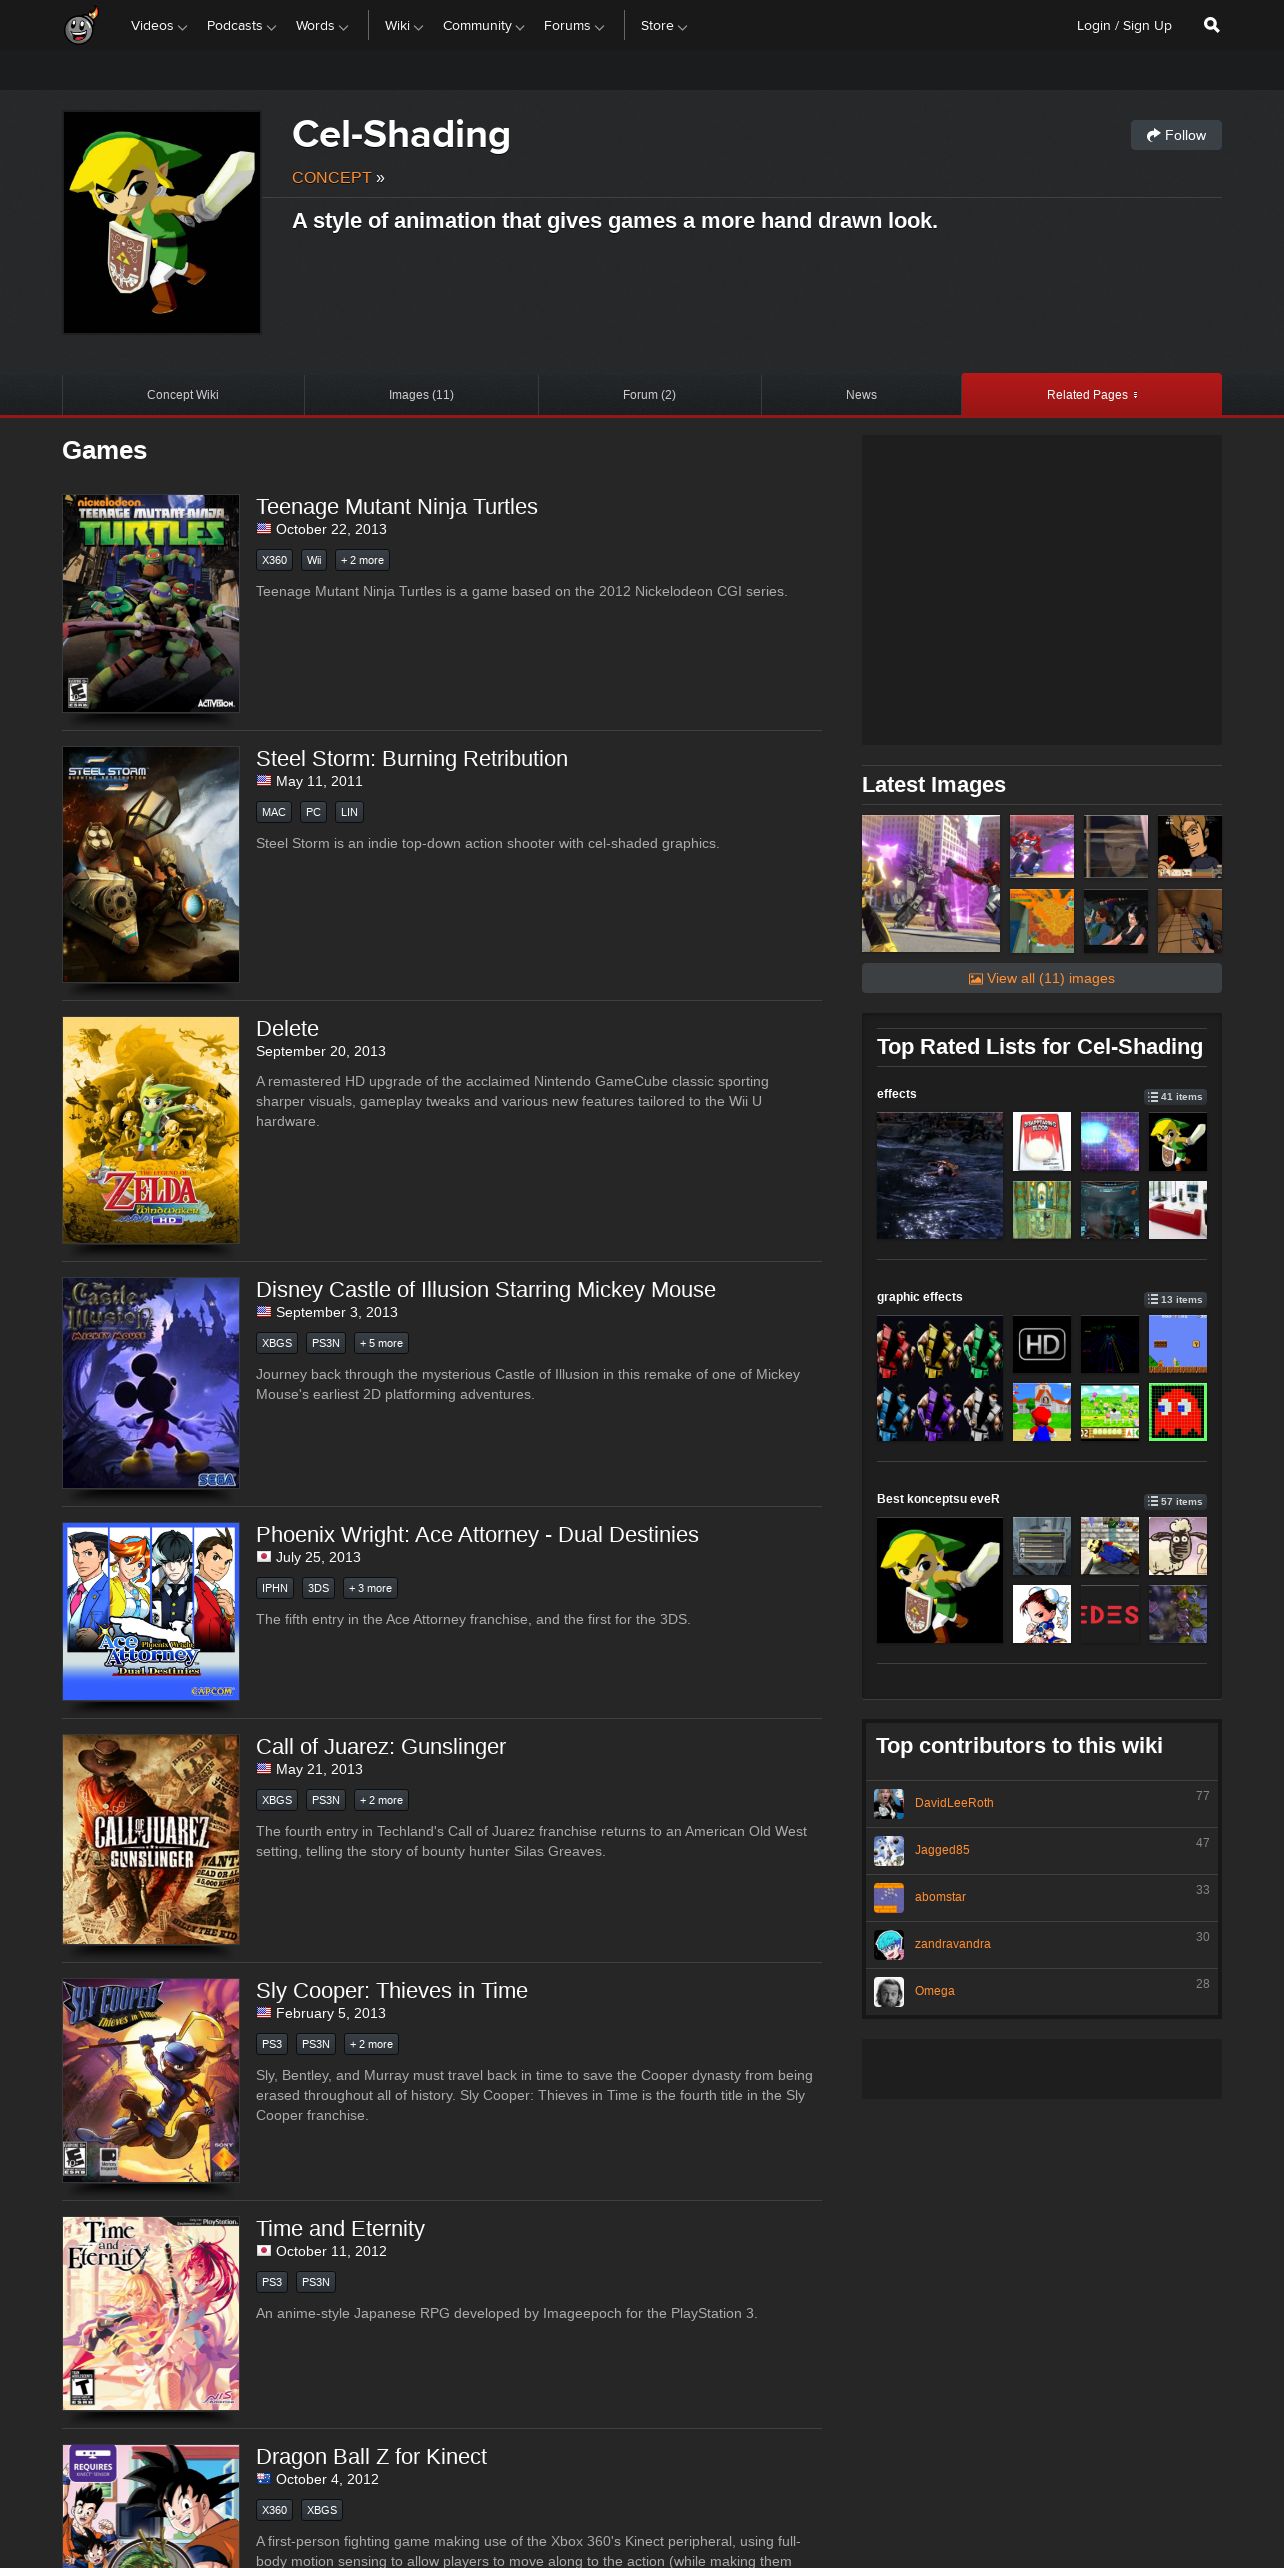This screenshot has height=2568, width=1284.
Task: Click the Zelda Wind Waker HD cover
Action: point(151,1130)
